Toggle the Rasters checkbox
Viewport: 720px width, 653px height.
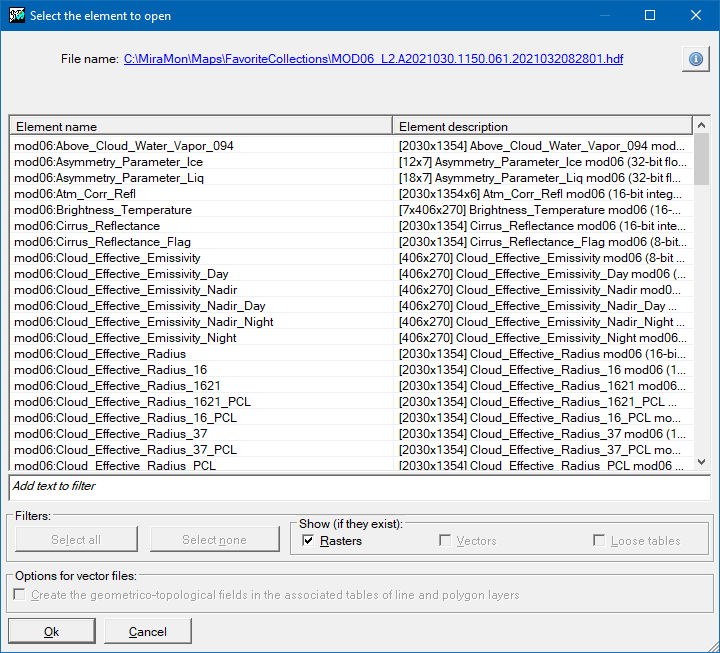pyautogui.click(x=308, y=541)
